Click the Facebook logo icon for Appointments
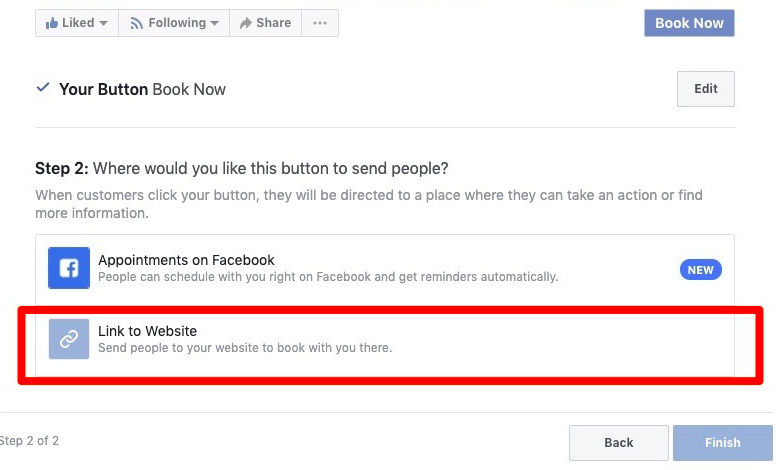The image size is (776, 470). (x=69, y=268)
